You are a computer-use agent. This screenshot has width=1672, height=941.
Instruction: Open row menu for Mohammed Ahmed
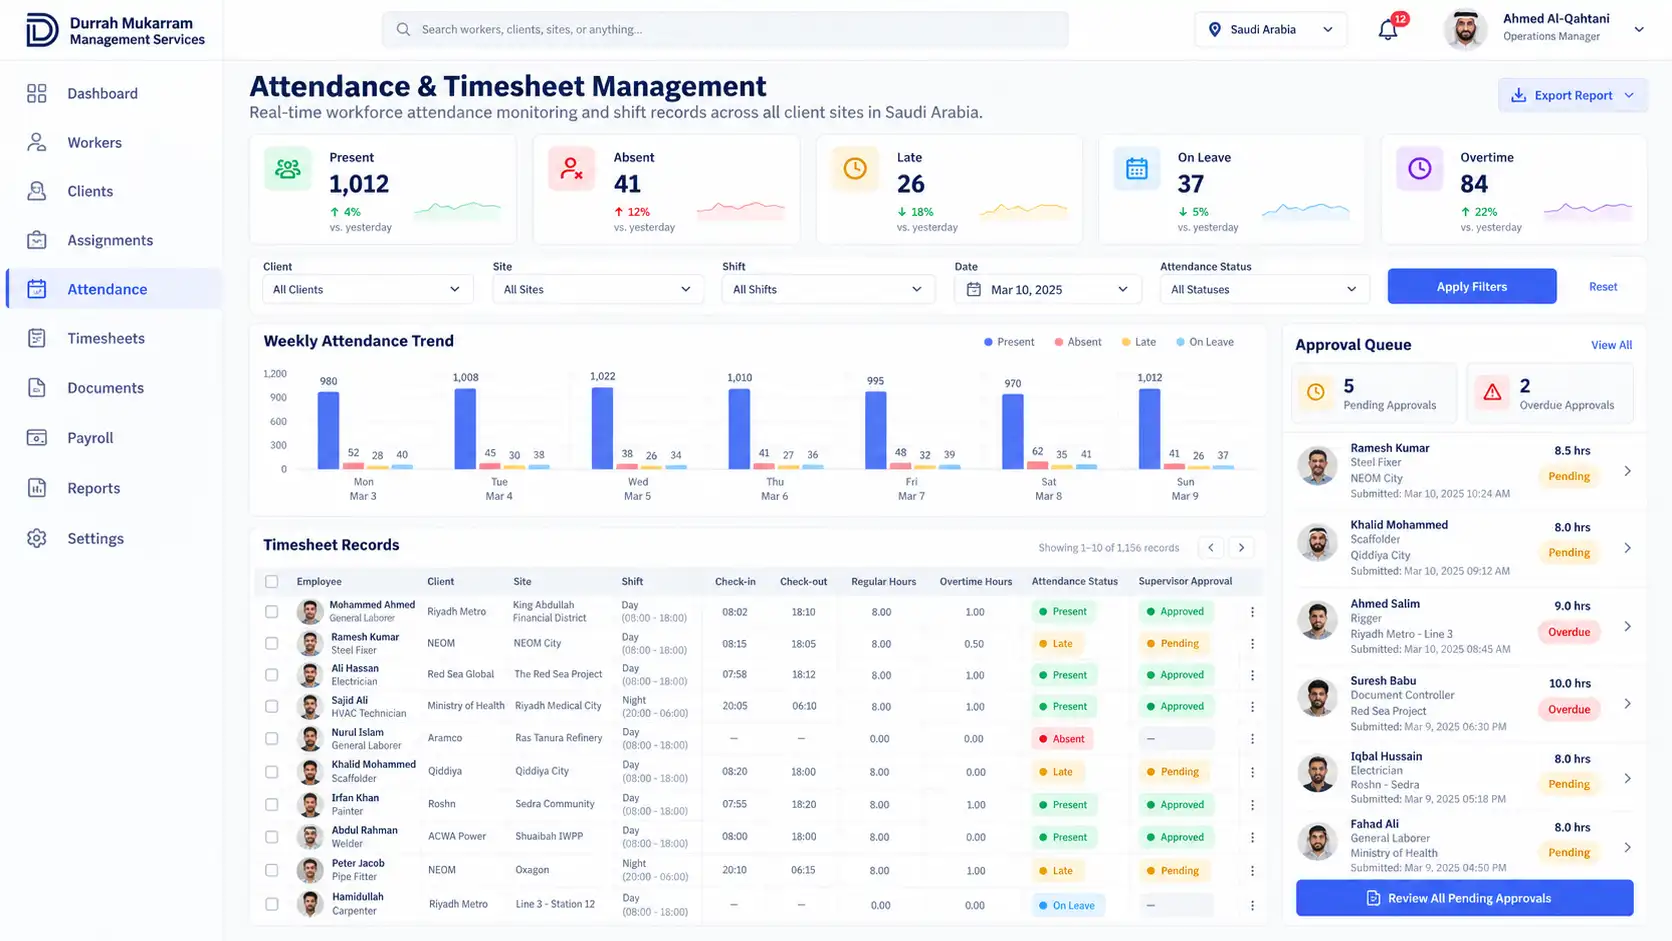(1252, 612)
